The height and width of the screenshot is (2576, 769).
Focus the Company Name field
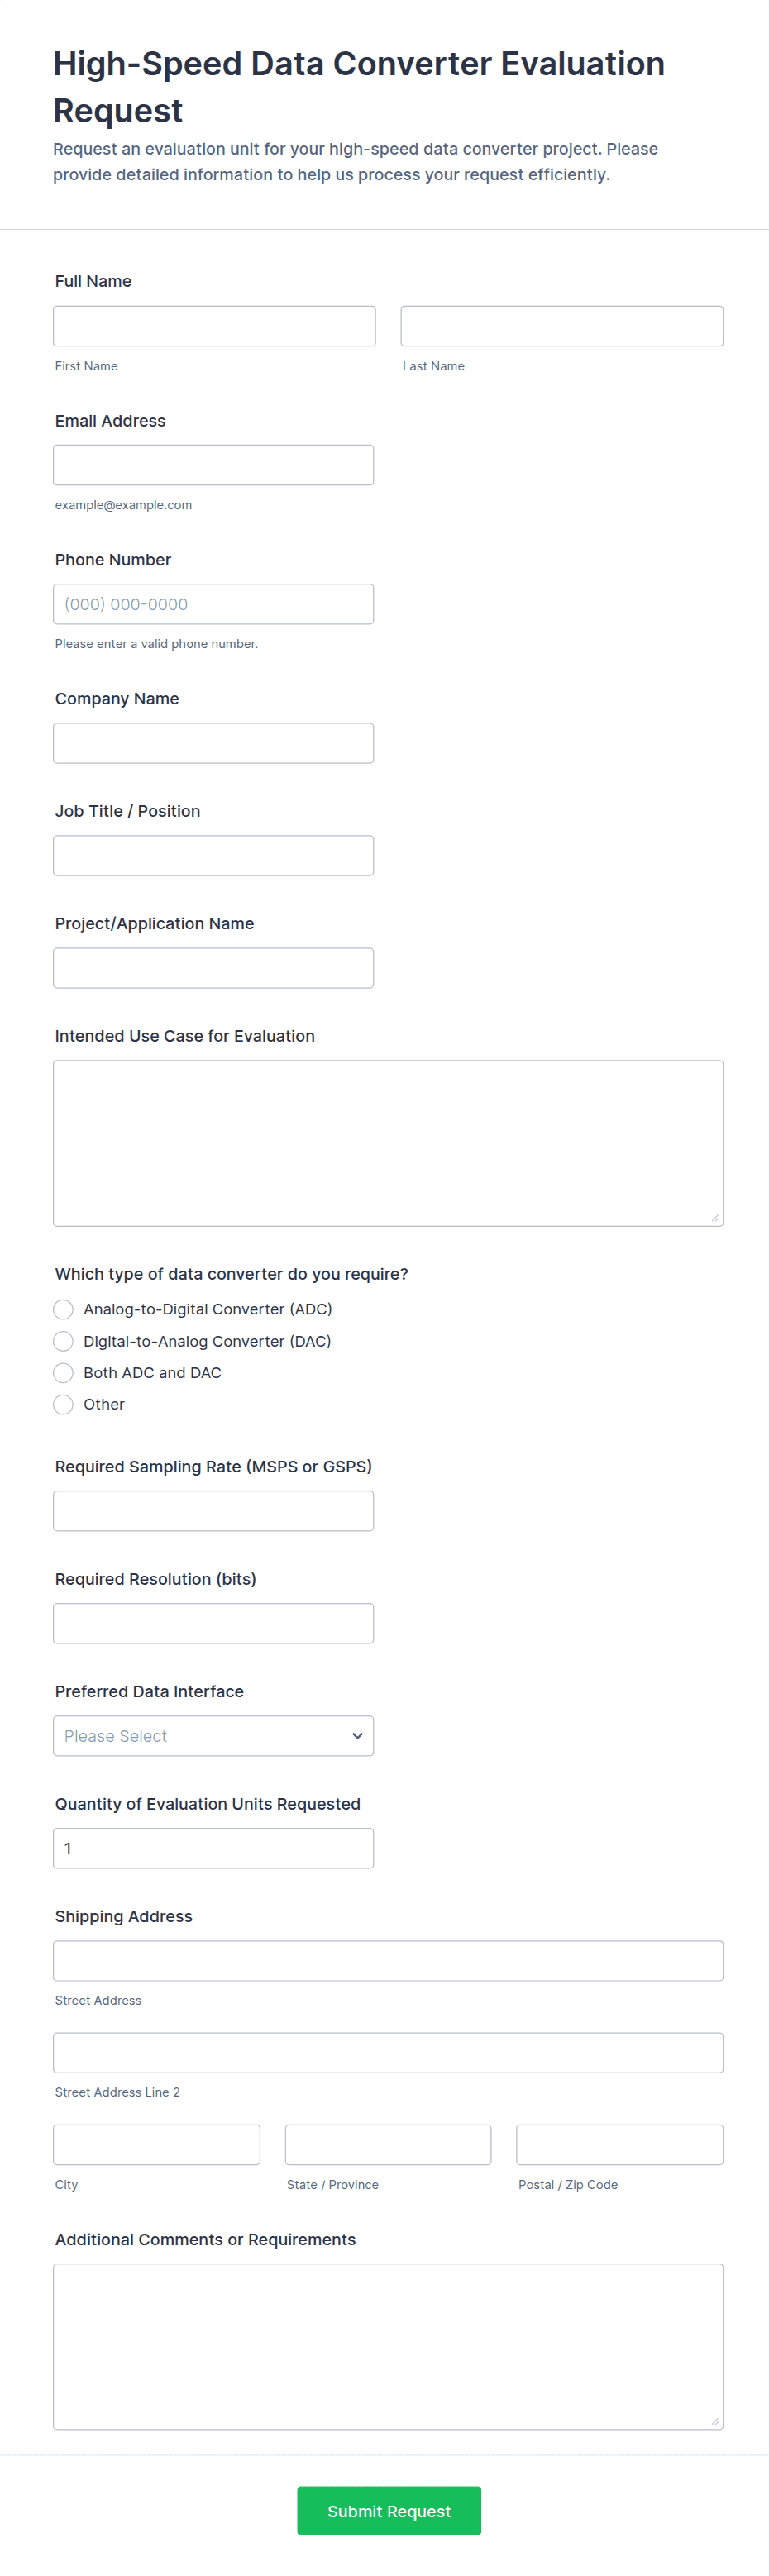tap(213, 743)
